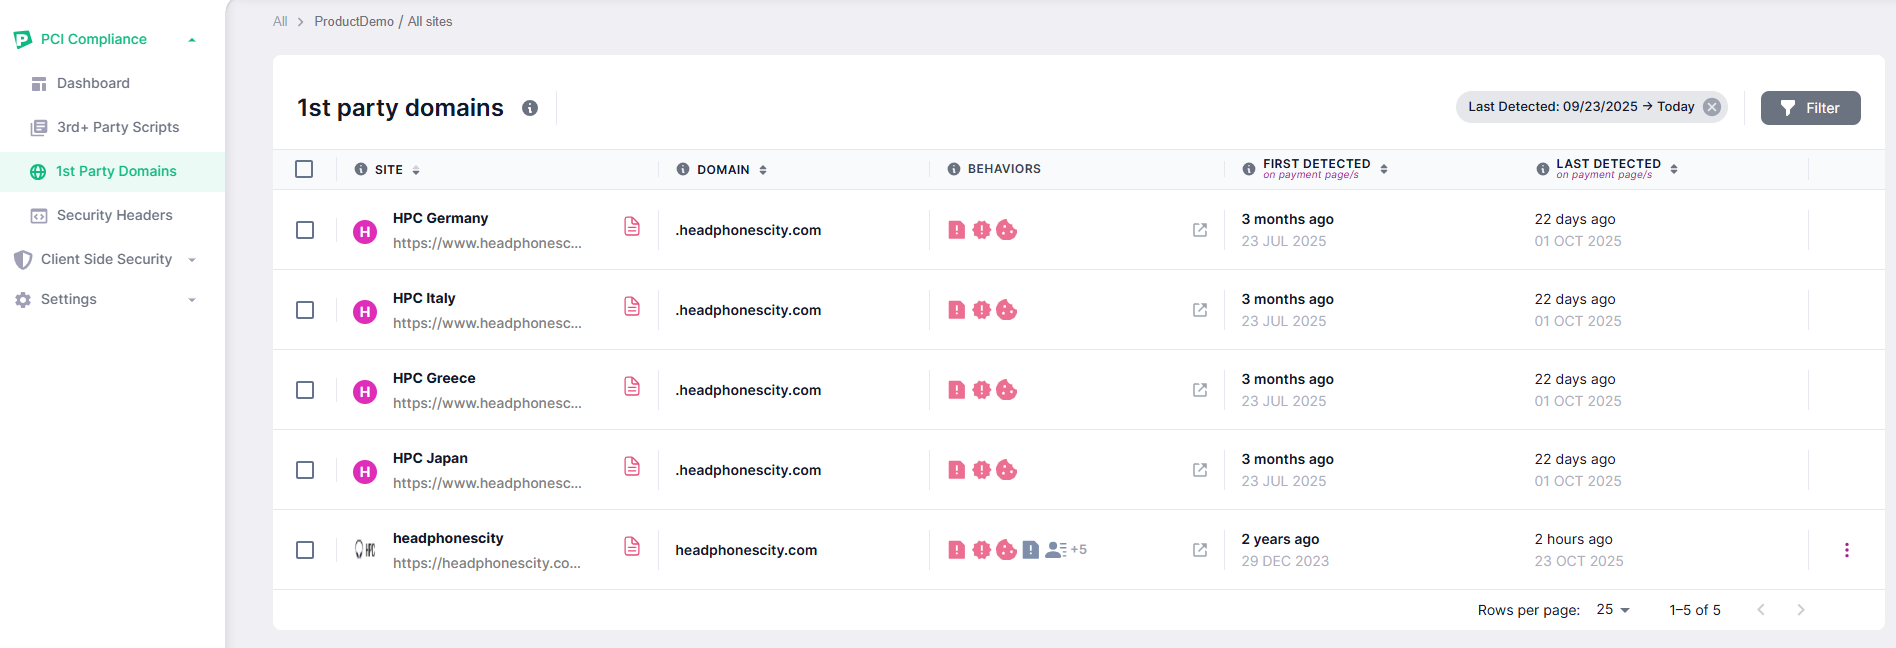Click the document icon in the headphonescity row
The width and height of the screenshot is (1896, 648).
pos(632,547)
